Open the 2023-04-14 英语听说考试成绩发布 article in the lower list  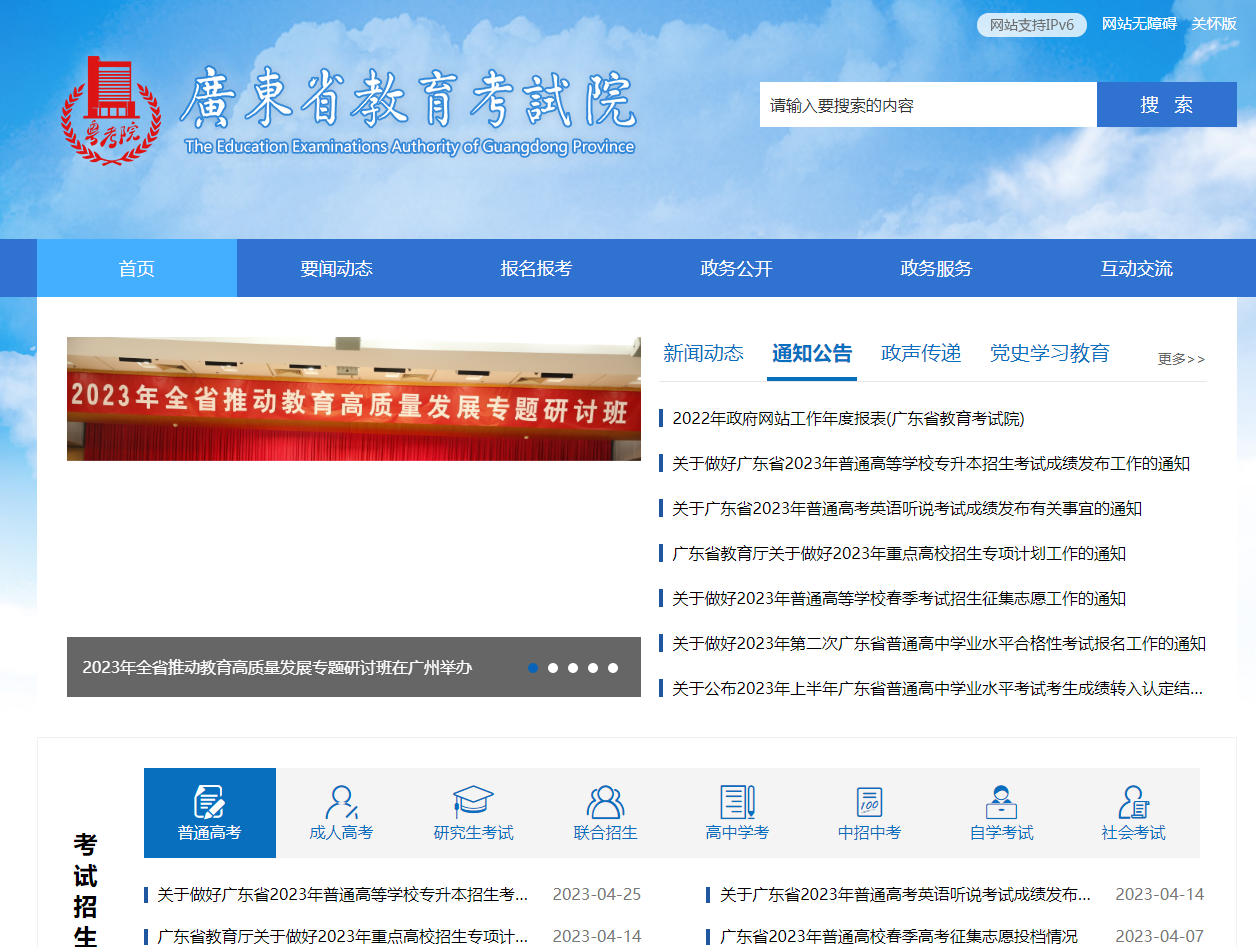click(x=905, y=894)
